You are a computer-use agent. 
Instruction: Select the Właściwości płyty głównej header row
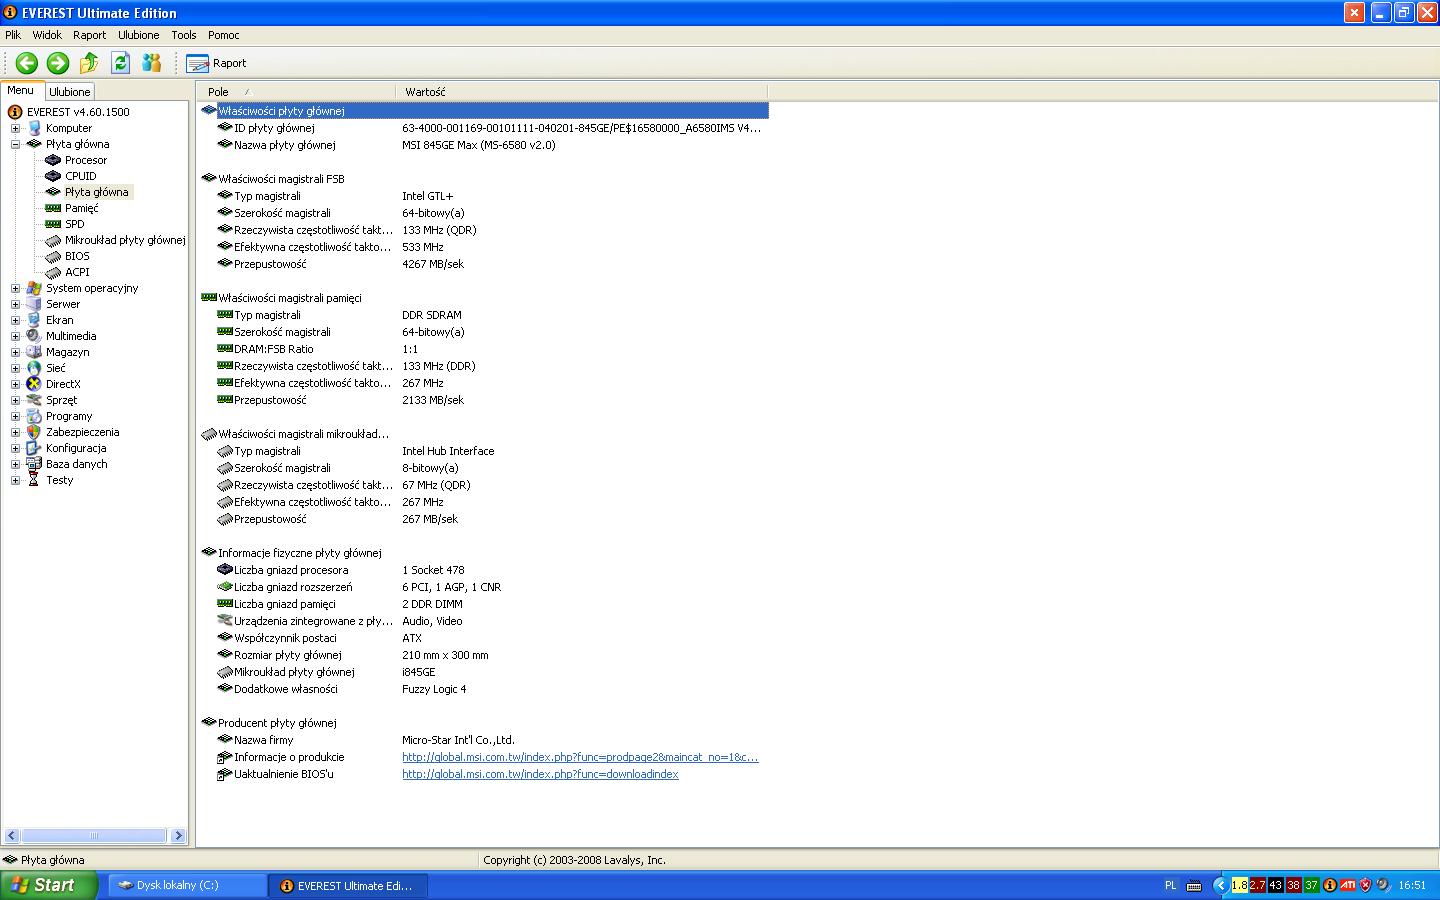pos(484,111)
